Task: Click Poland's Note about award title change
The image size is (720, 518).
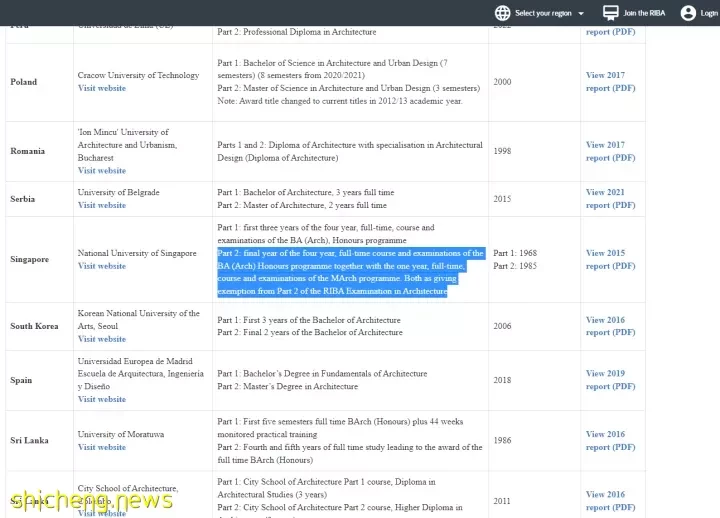Action: pyautogui.click(x=340, y=101)
